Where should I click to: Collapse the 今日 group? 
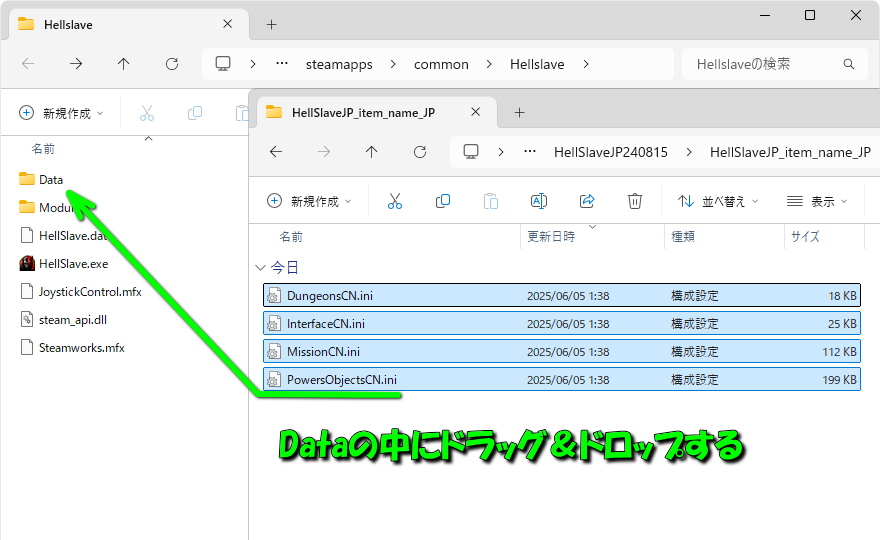260,268
